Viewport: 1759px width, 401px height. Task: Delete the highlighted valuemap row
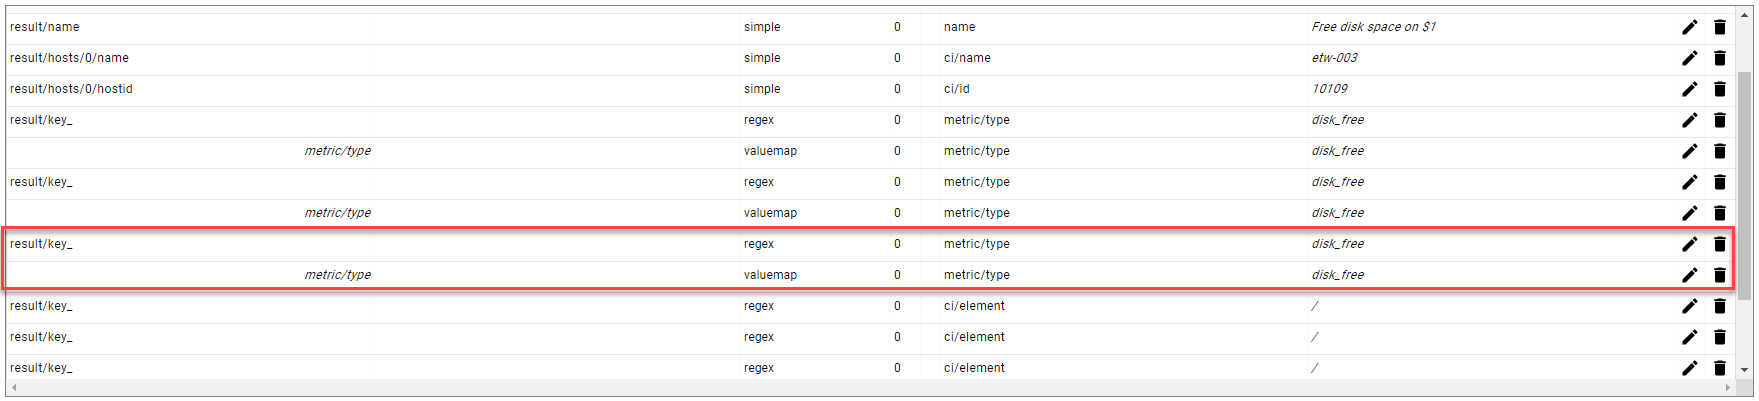pos(1720,275)
